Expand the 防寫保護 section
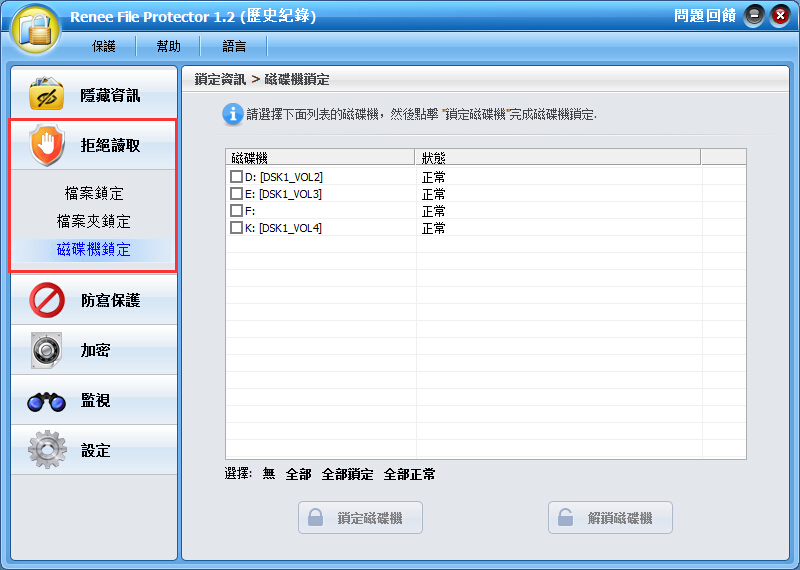Viewport: 800px width, 570px height. tap(94, 300)
